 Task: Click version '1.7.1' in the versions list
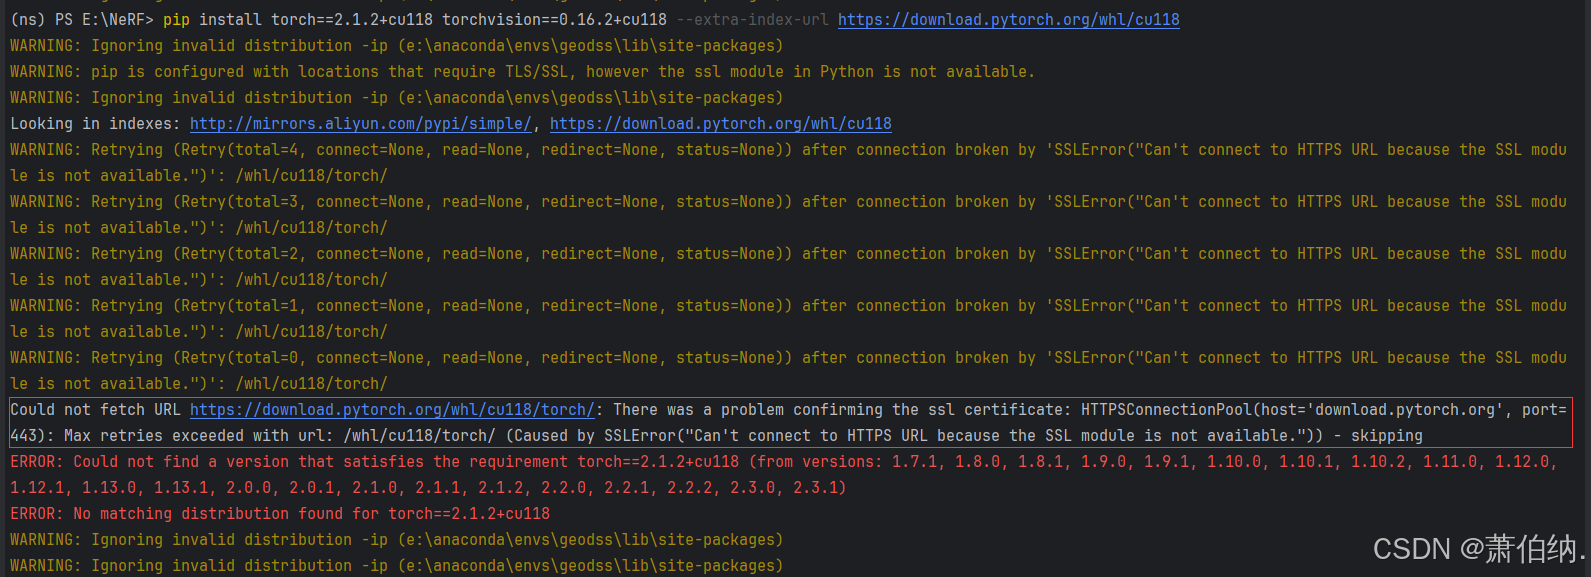tap(914, 462)
